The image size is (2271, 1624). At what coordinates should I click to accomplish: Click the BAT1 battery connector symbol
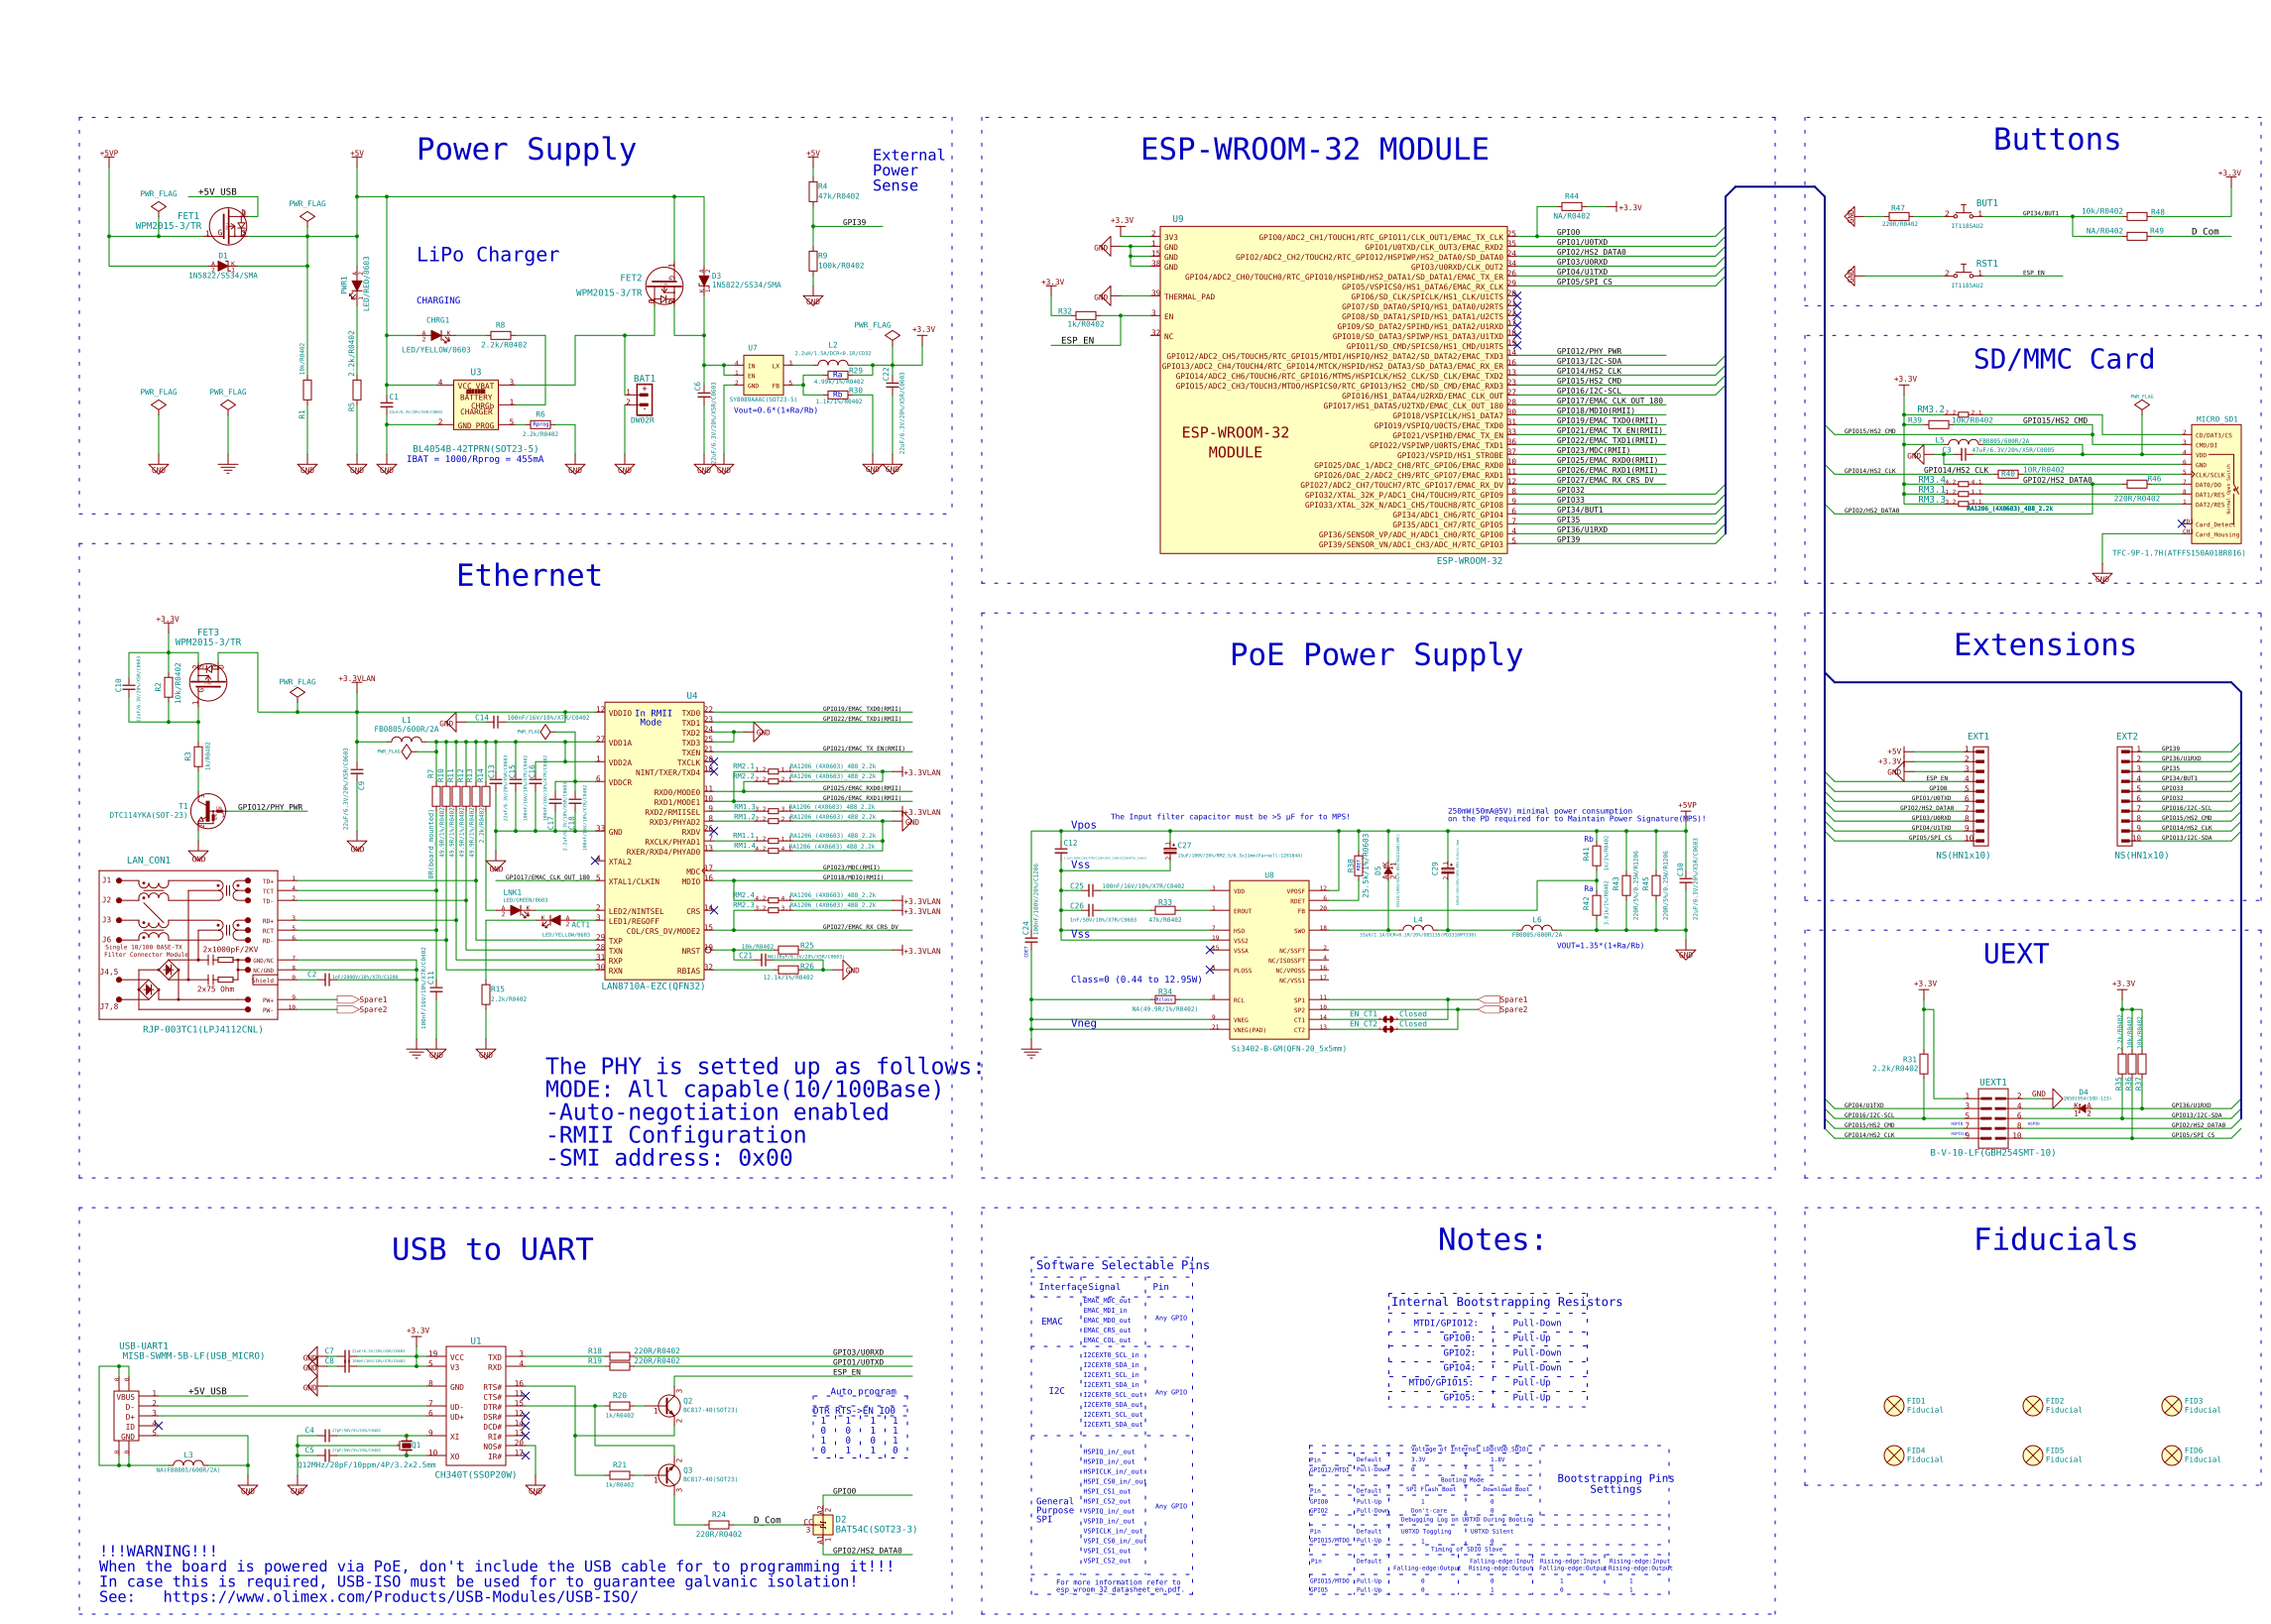(643, 400)
